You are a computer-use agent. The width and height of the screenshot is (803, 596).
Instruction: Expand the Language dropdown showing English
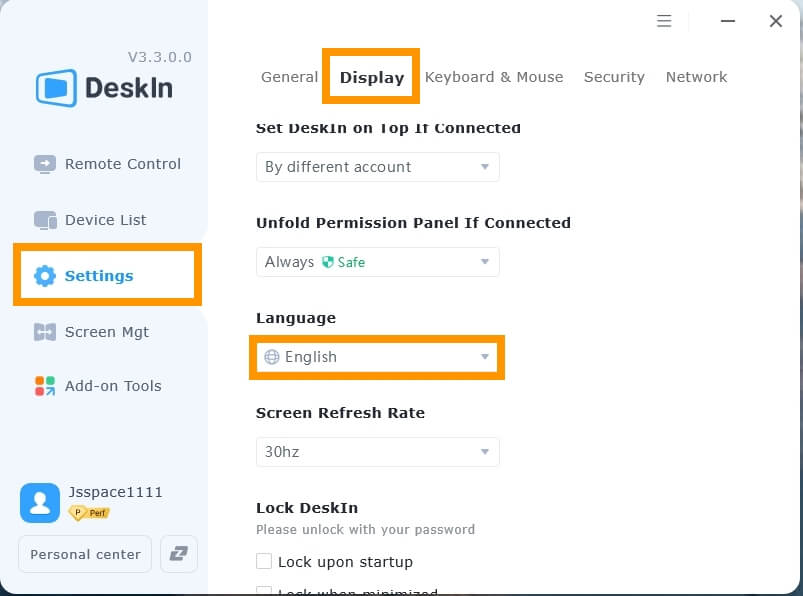(377, 357)
